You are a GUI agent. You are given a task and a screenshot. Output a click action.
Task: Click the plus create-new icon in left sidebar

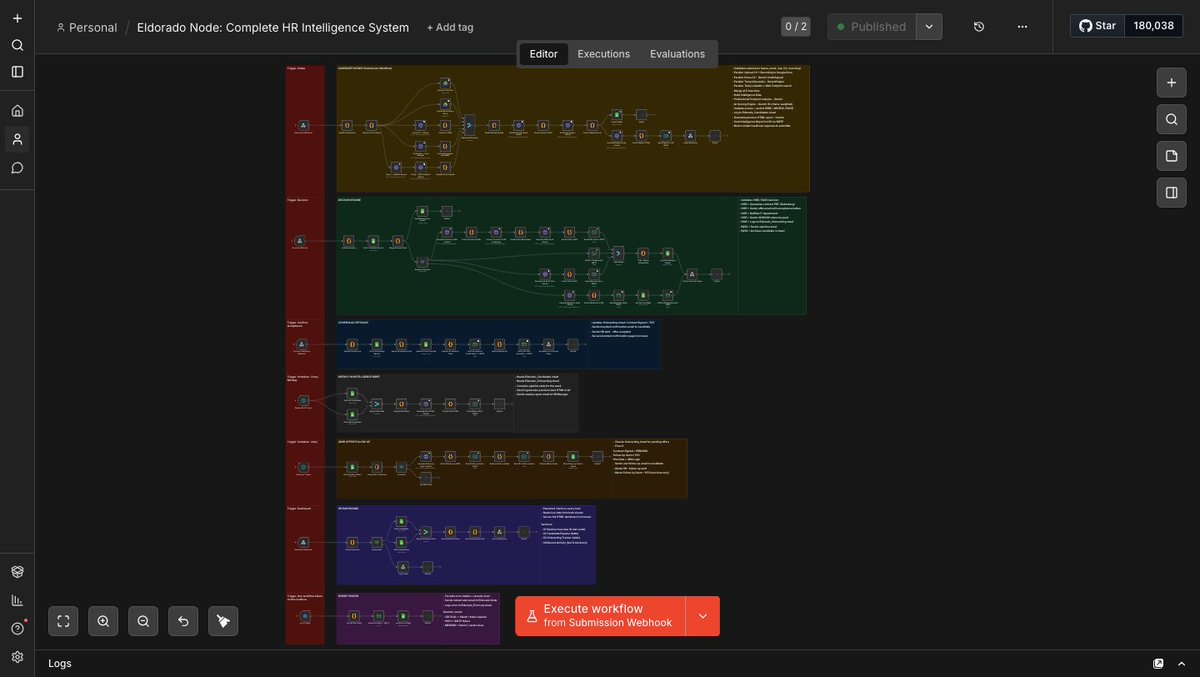tap(17, 18)
